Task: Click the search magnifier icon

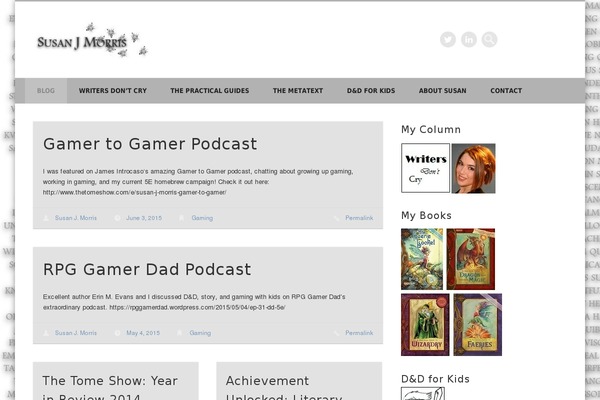Action: (489, 39)
